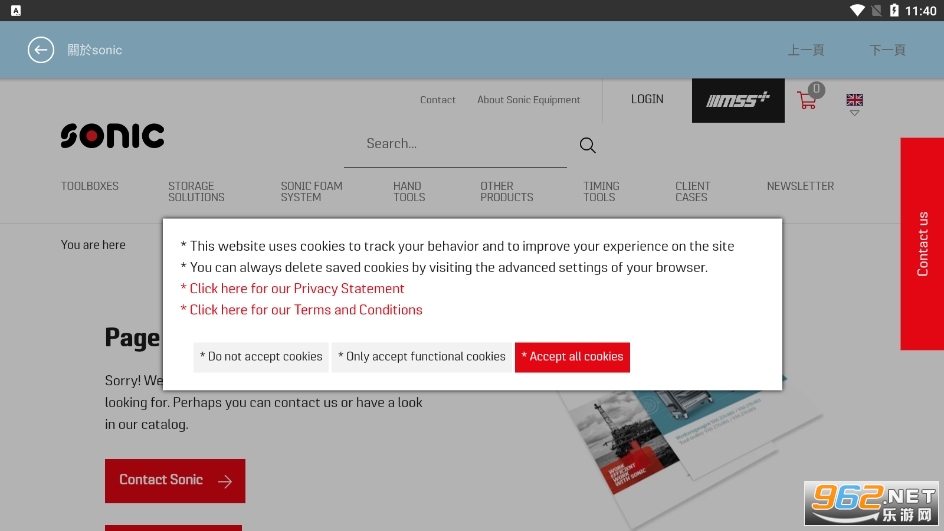
Task: Open the TIMING TOOLS menu
Action: point(601,191)
